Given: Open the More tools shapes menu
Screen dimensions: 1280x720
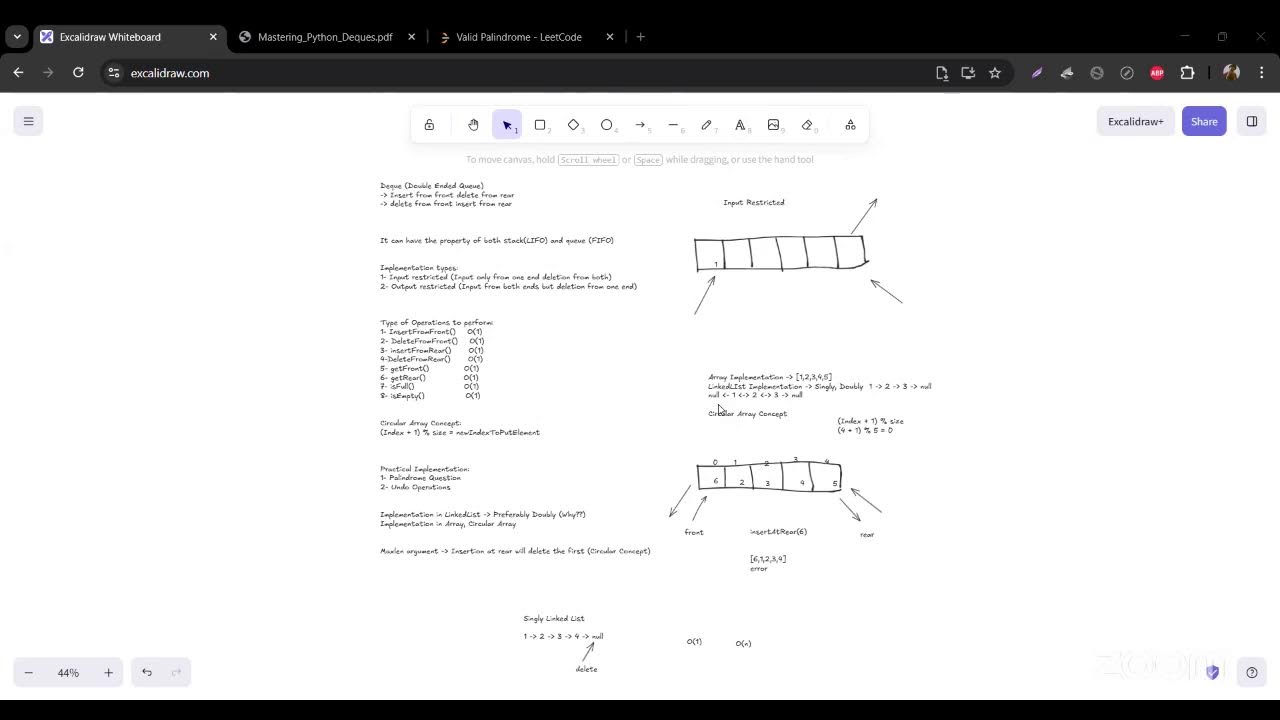Looking at the screenshot, I should [x=850, y=125].
